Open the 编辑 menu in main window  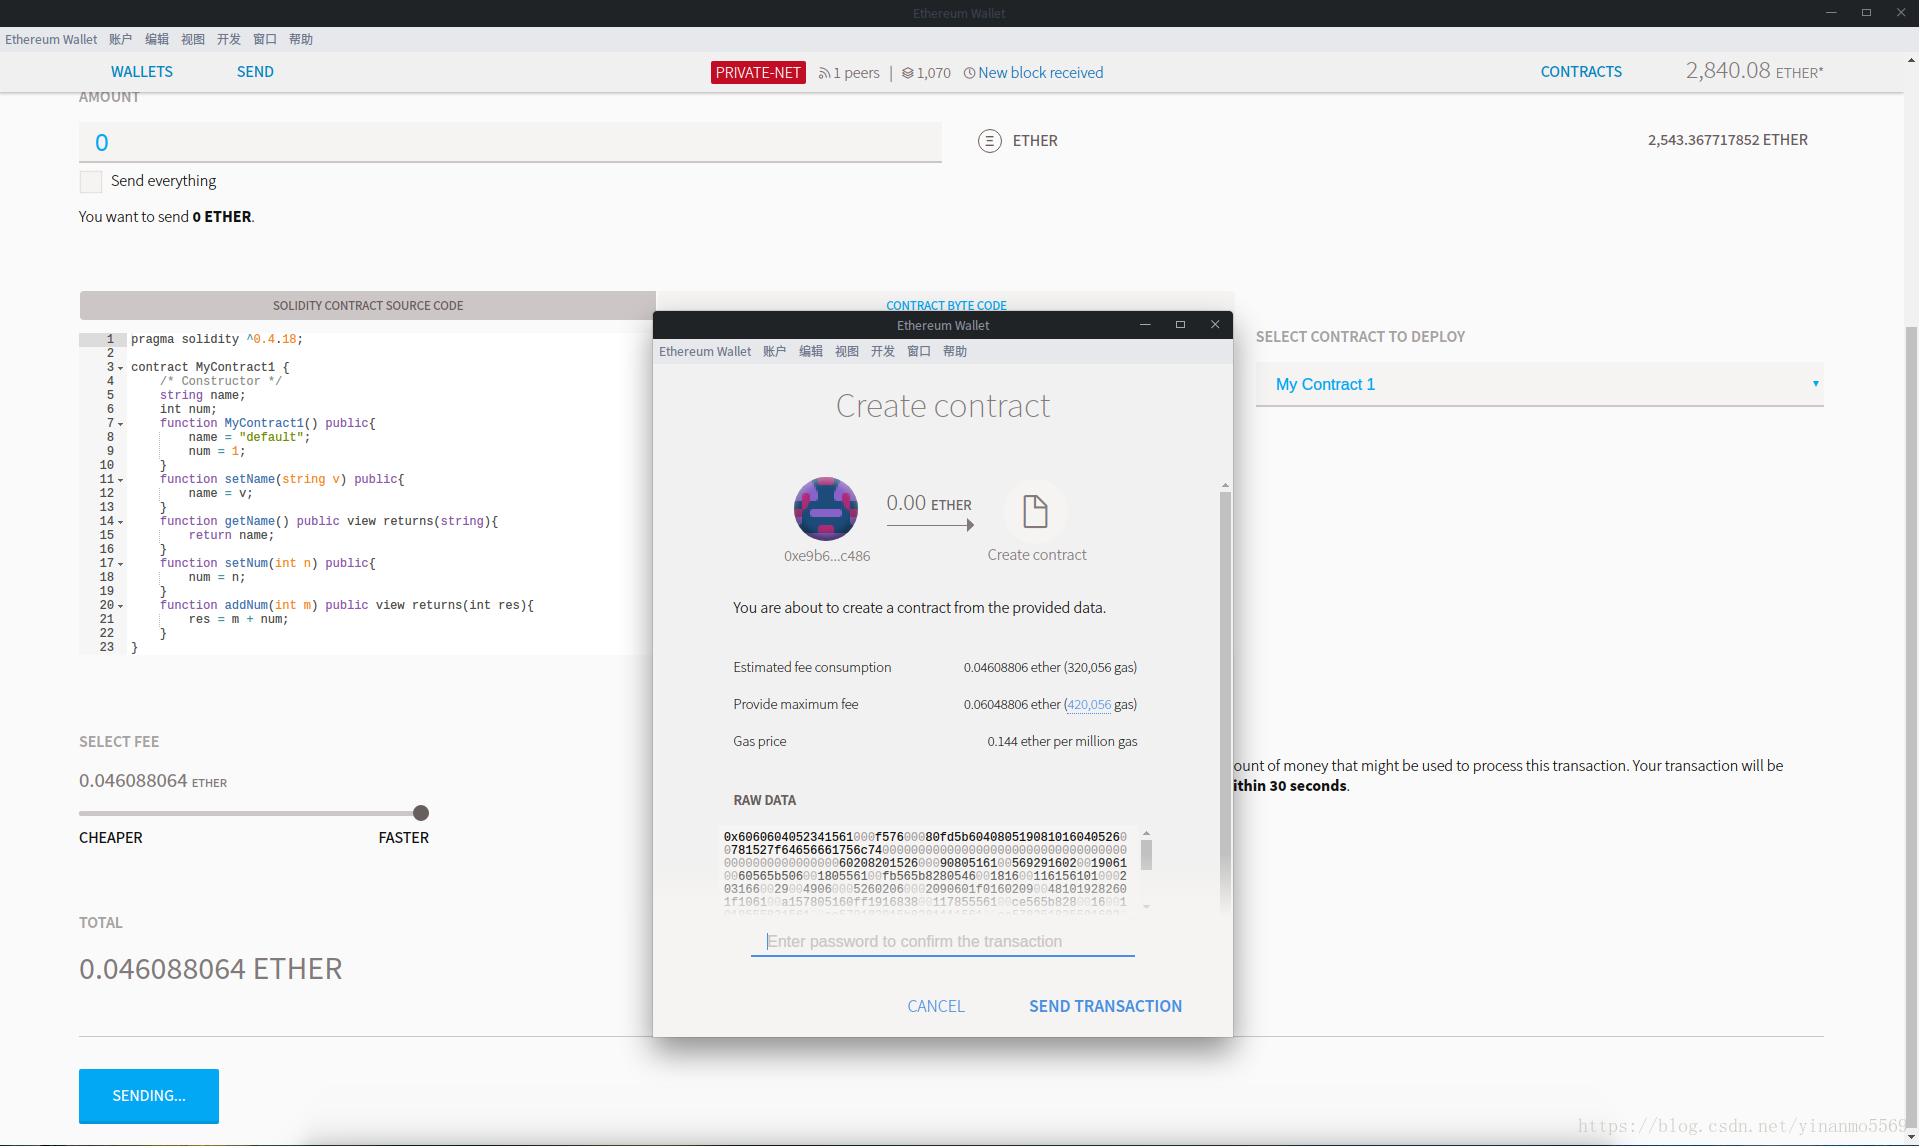click(x=157, y=39)
